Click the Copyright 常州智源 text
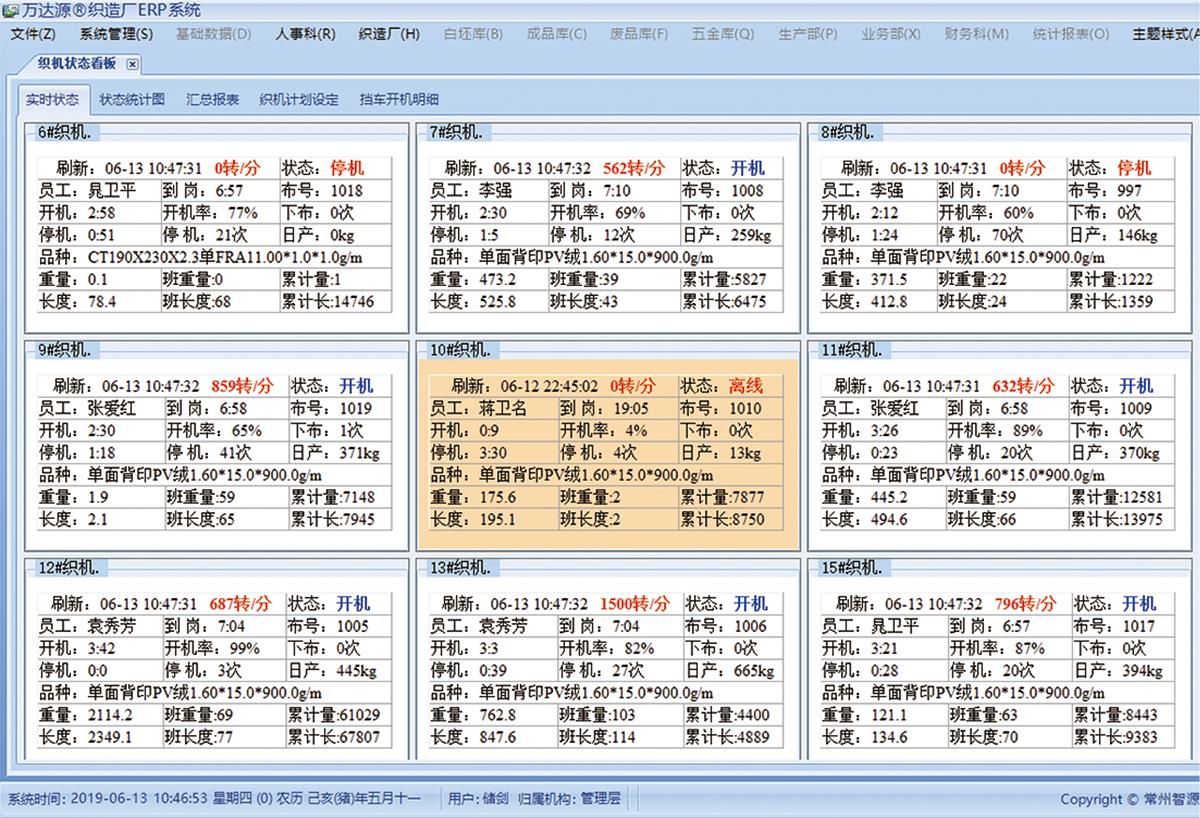Screen dimensions: 1200x818 1128,799
